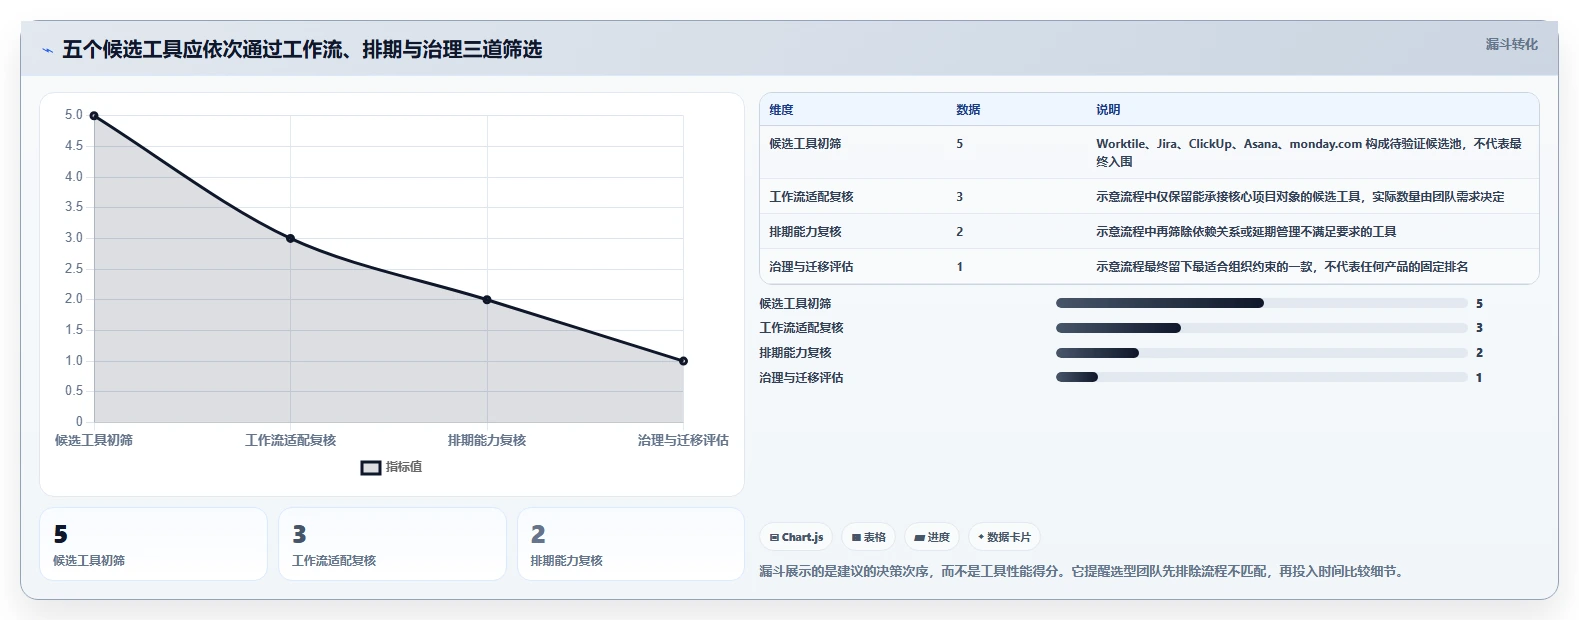This screenshot has width=1579, height=620.
Task: Click the footnote text starting 漏斗展示的是
Action: [x=1083, y=572]
